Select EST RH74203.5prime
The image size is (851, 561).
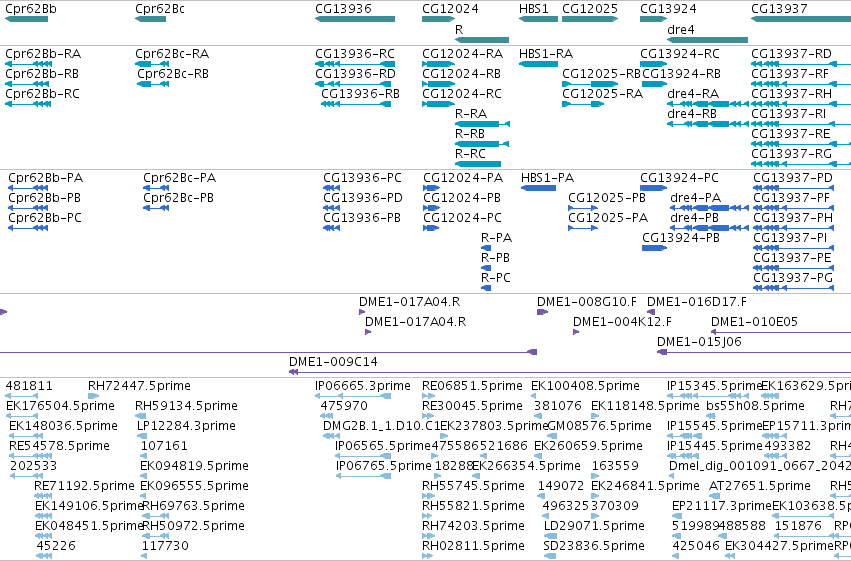473,527
